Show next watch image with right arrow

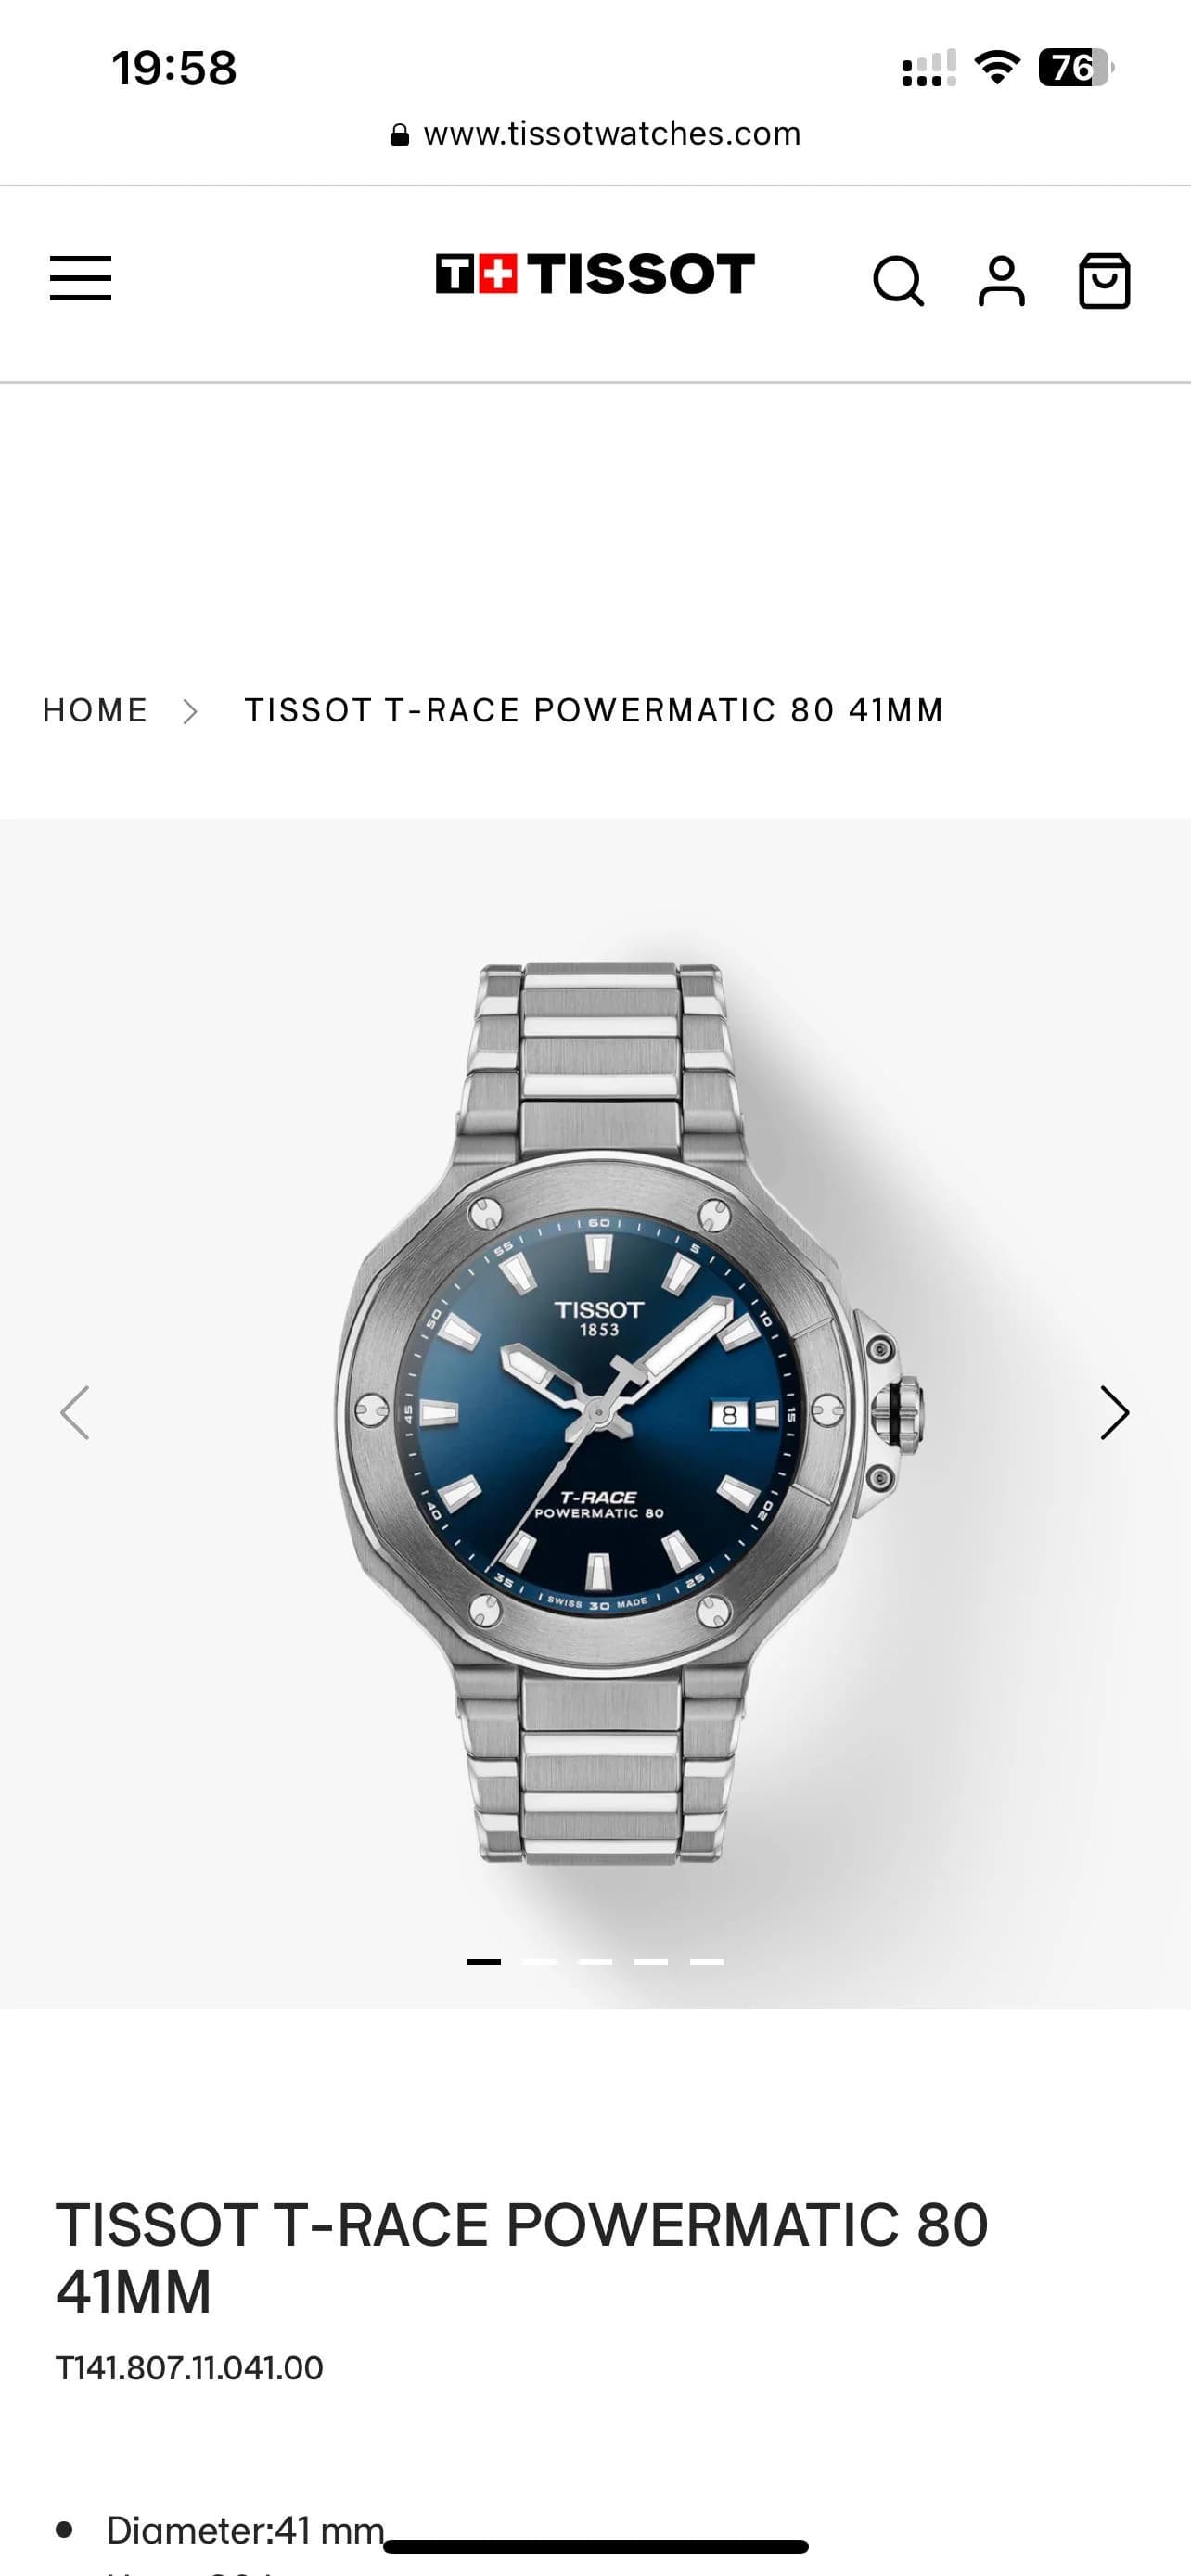(1114, 1412)
